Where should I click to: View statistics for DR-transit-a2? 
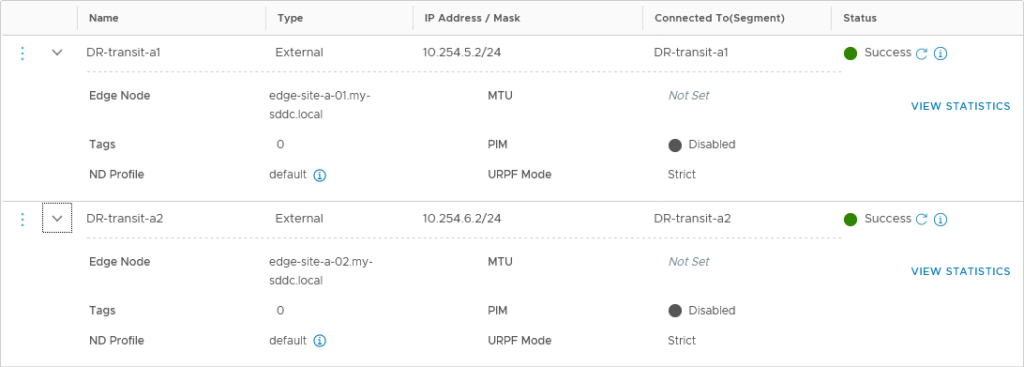960,271
